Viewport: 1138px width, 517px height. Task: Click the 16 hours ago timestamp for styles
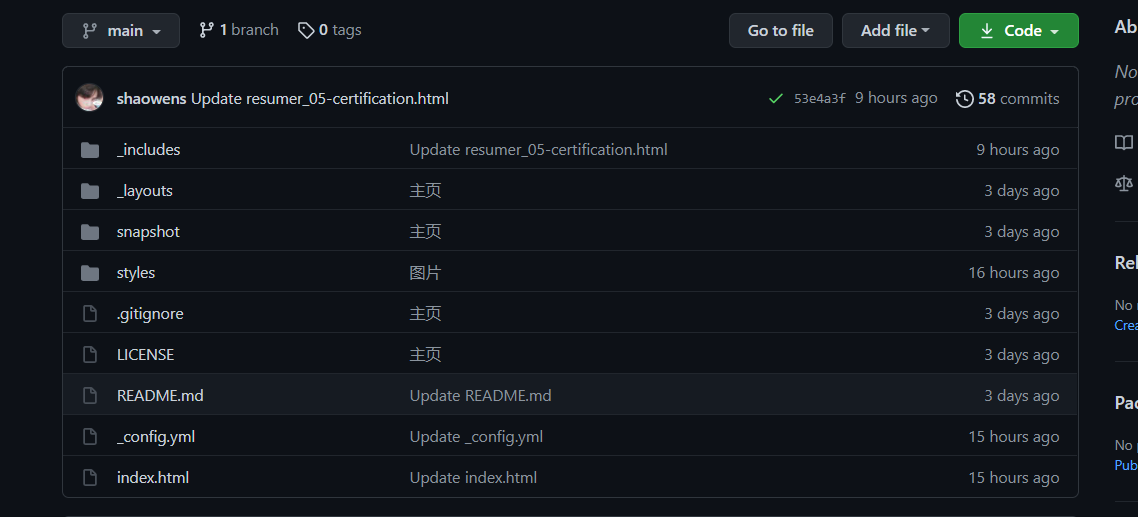click(x=1013, y=273)
